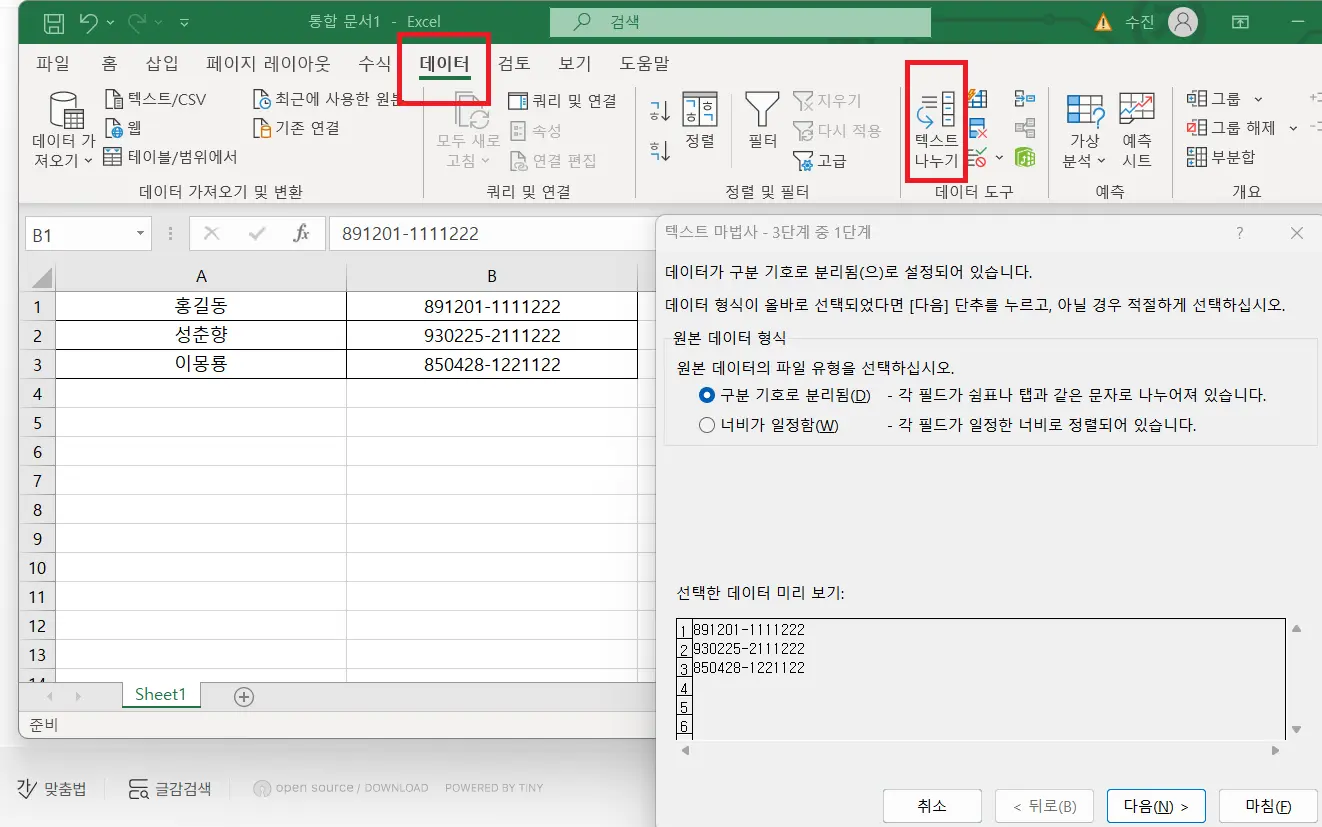The width and height of the screenshot is (1322, 827).
Task: Open the 그룹 dropdown arrow
Action: (1258, 99)
